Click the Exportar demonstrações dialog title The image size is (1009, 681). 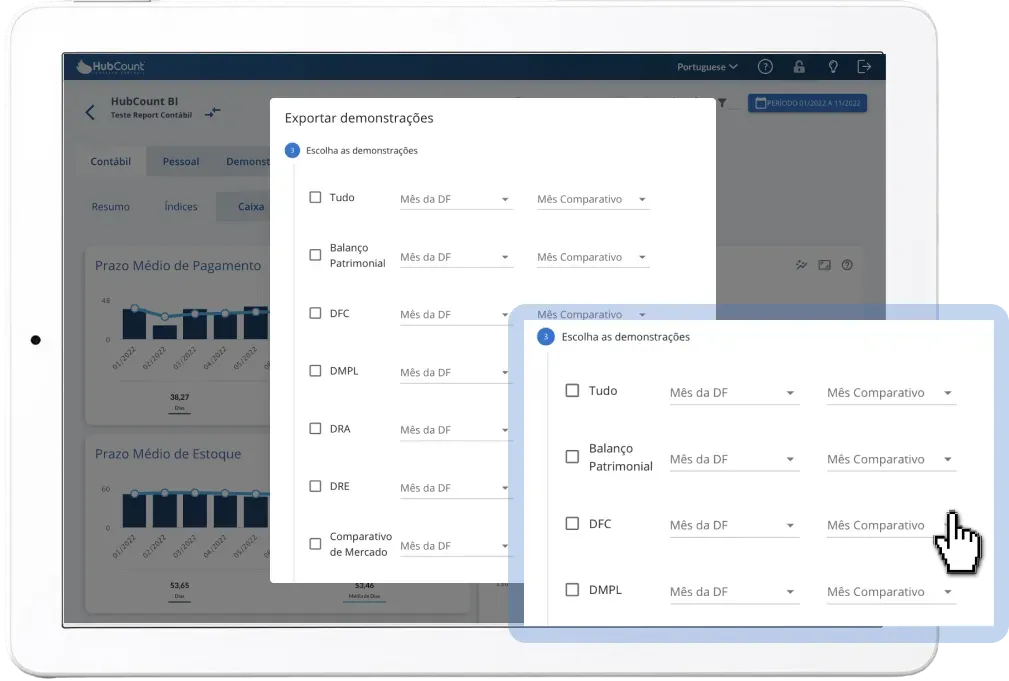[x=359, y=118]
